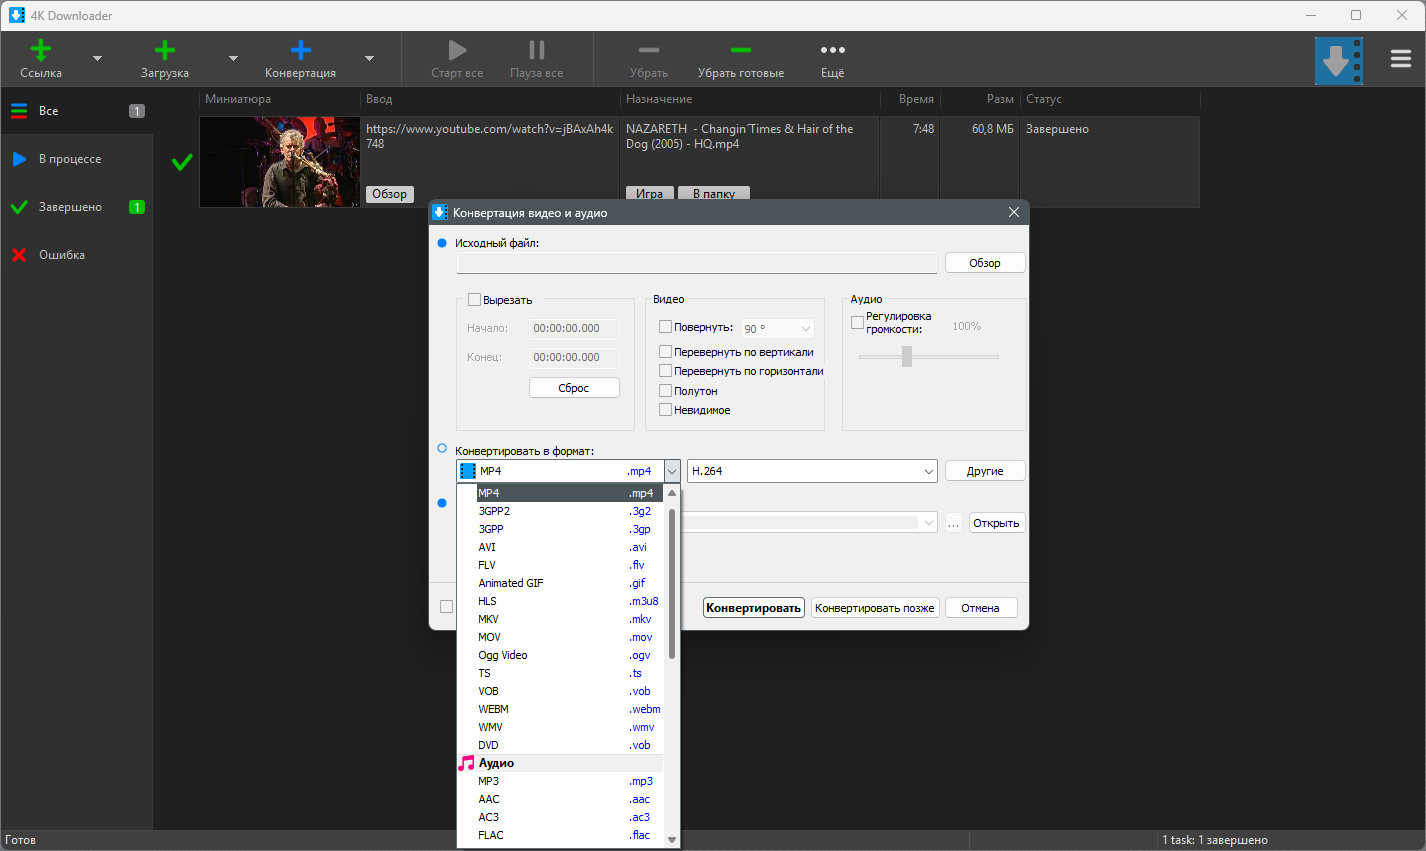Viewport: 1426px width, 851px height.
Task: Click the volume slider handle
Action: 907,356
